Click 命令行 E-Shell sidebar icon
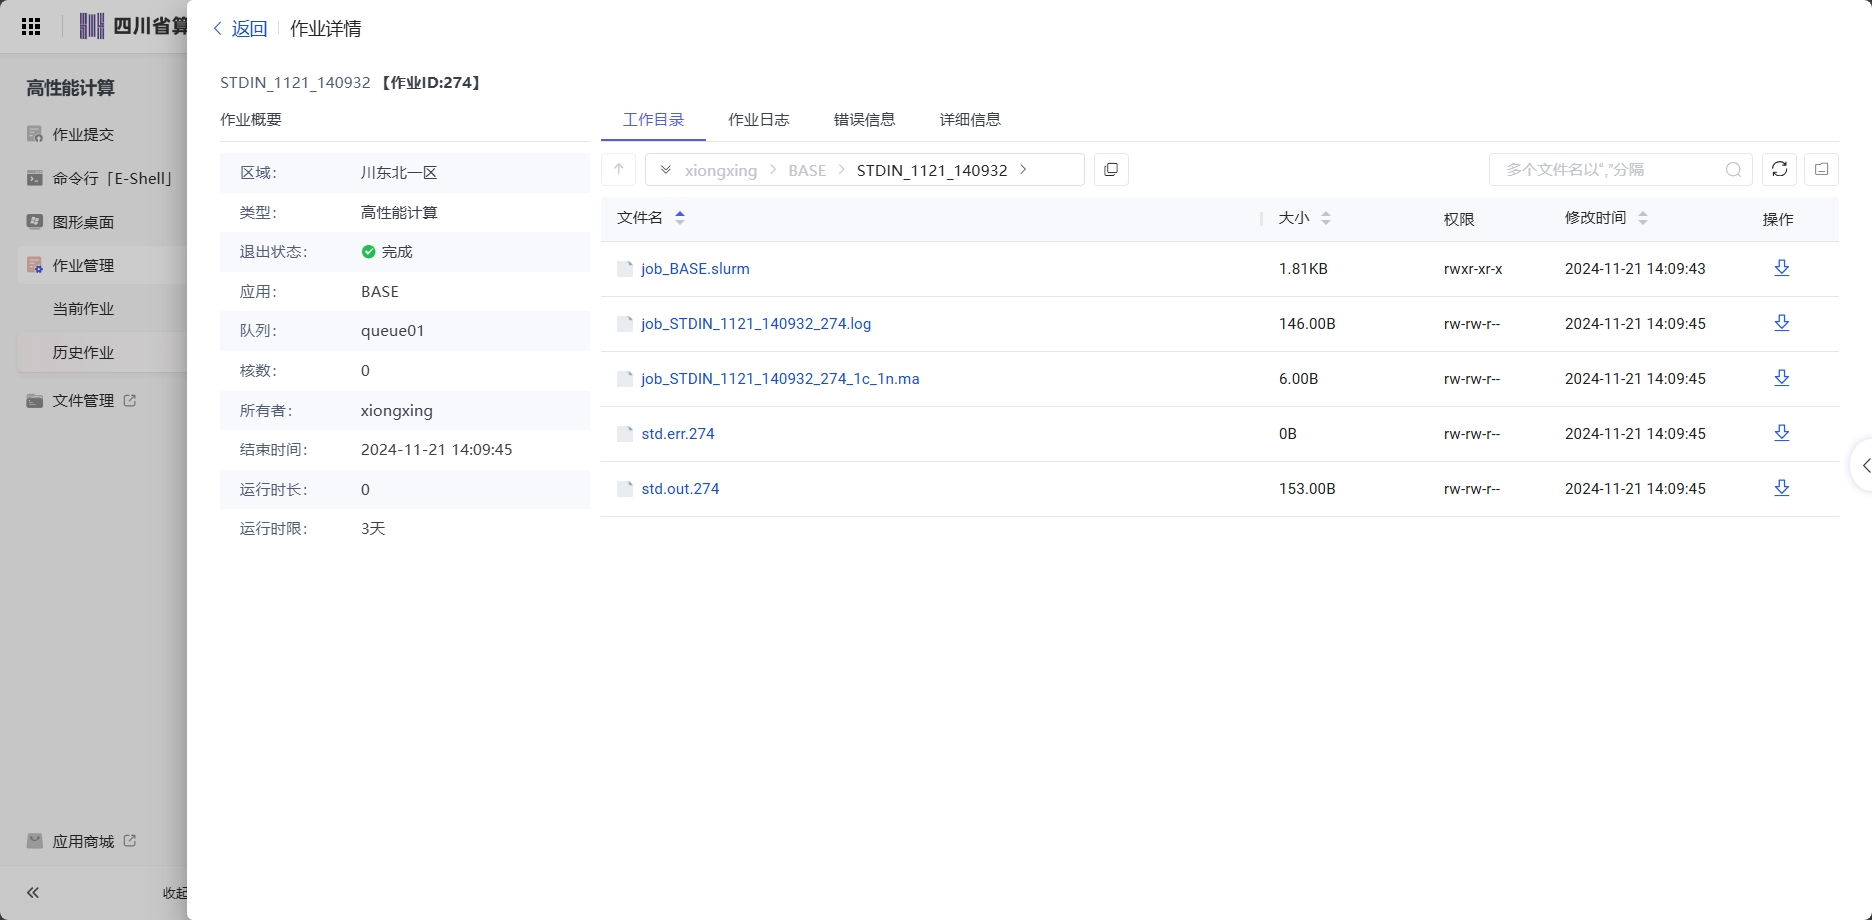 (x=35, y=178)
